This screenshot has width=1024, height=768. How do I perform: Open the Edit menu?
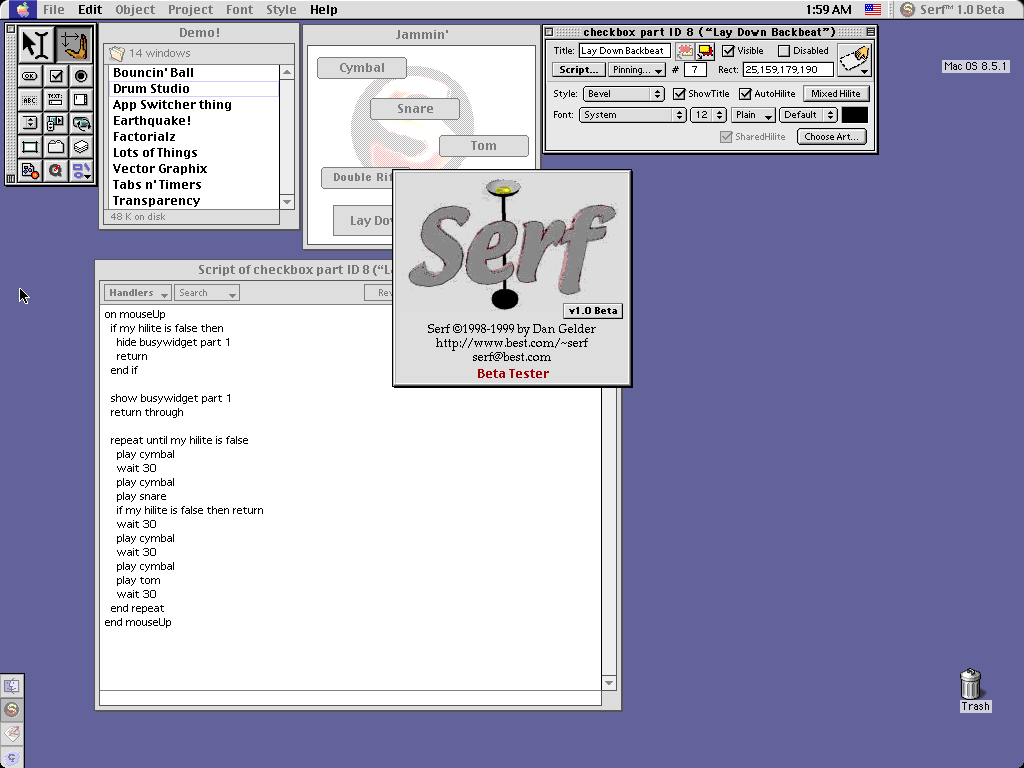89,9
